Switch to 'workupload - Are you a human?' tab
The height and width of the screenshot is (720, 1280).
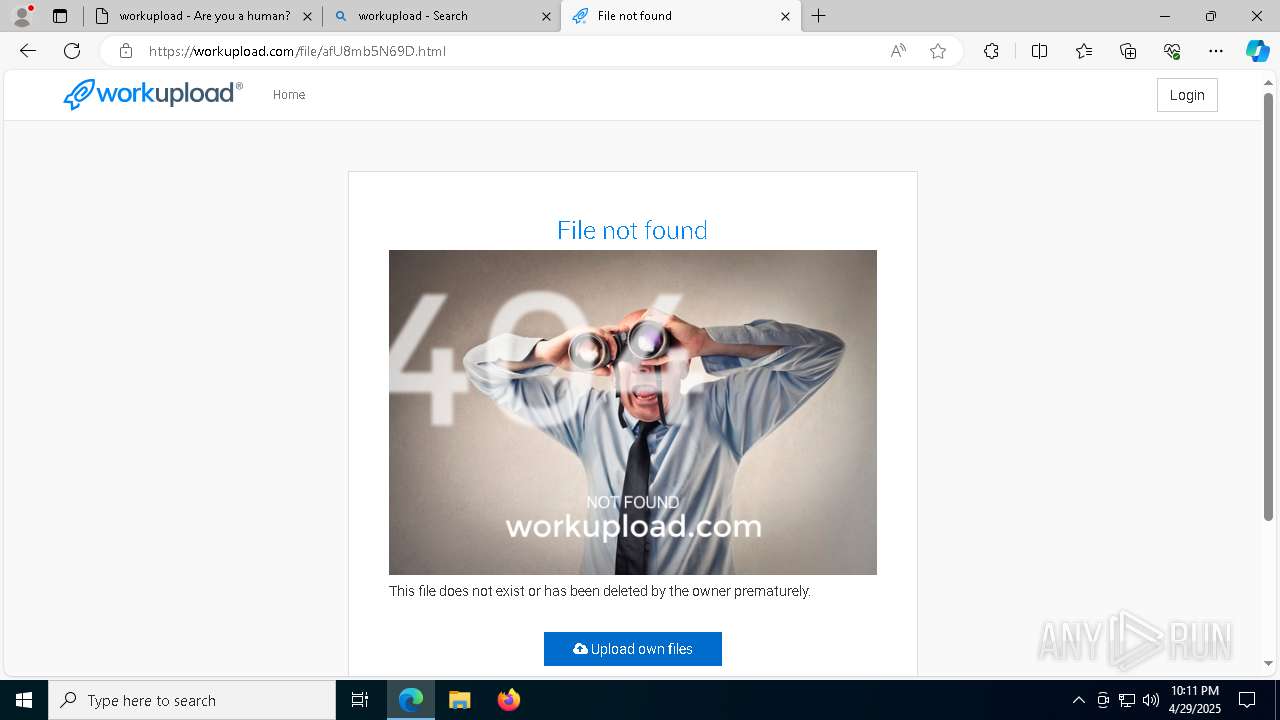(x=205, y=16)
